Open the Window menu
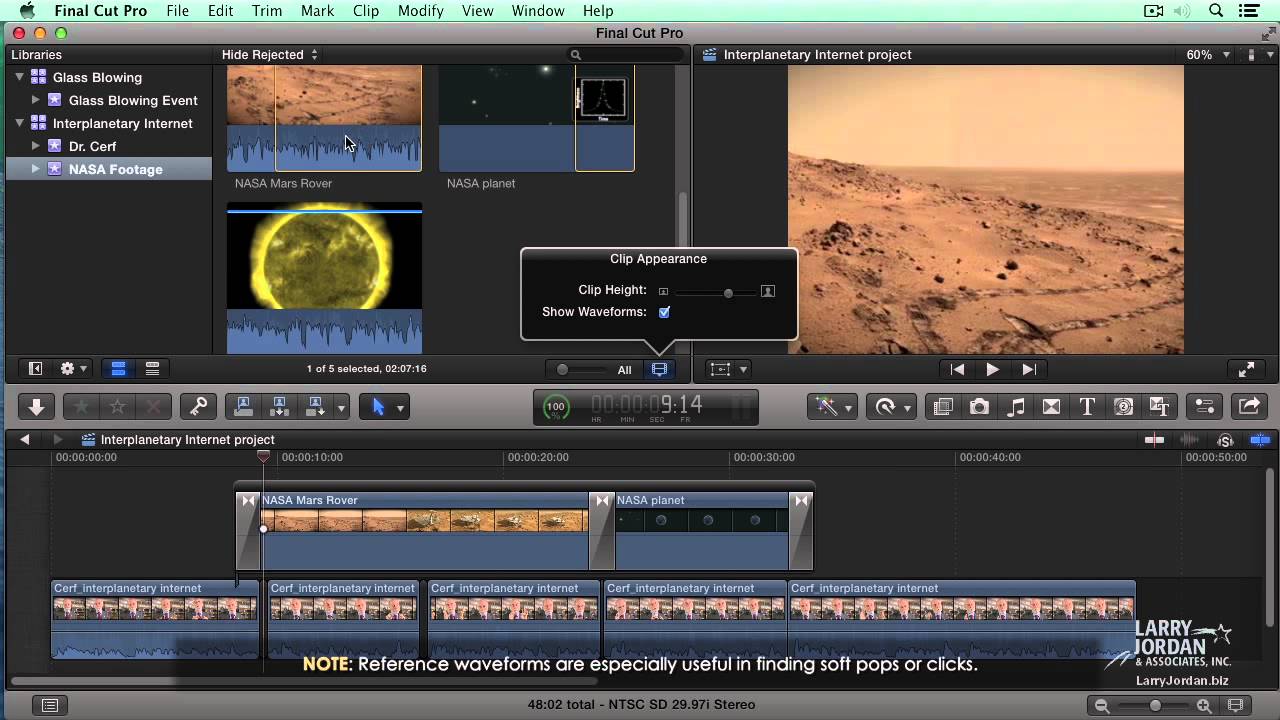Screen dimensions: 1280x720 [x=538, y=11]
